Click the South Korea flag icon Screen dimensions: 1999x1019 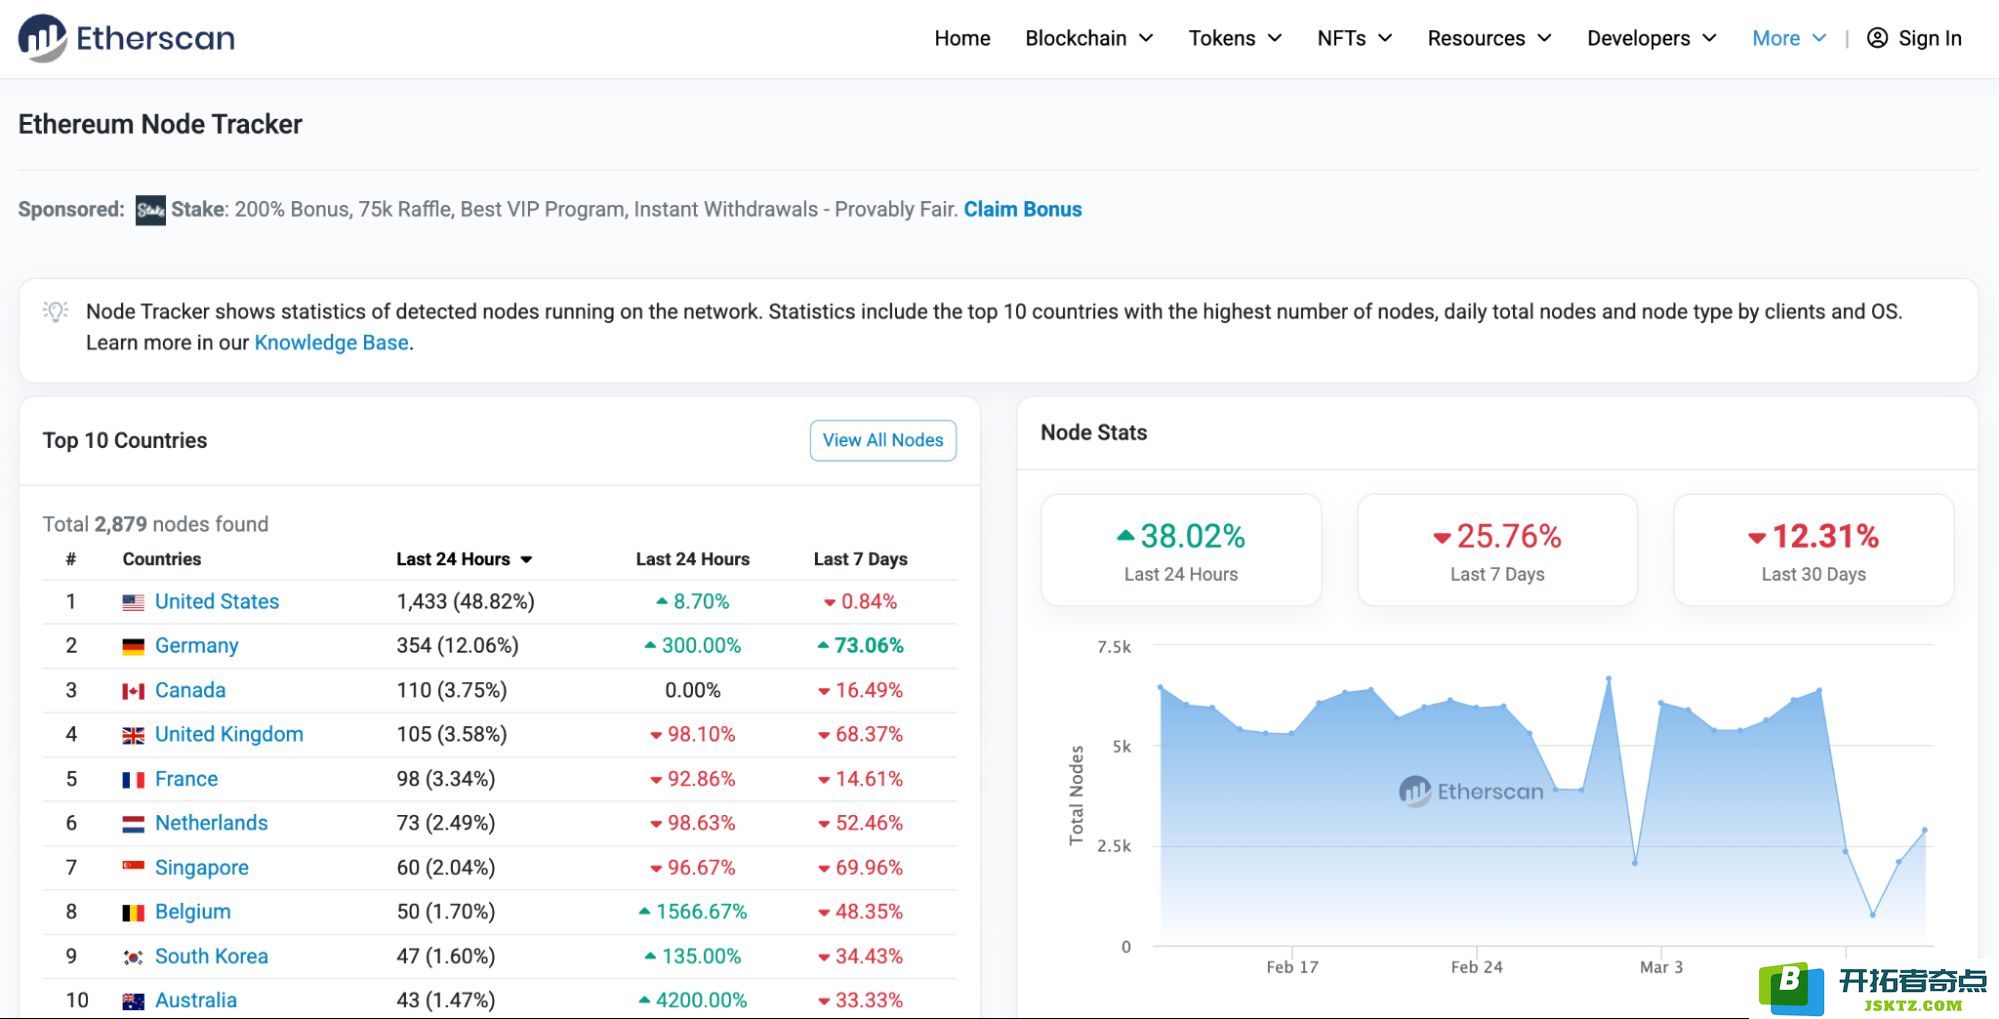click(x=133, y=957)
